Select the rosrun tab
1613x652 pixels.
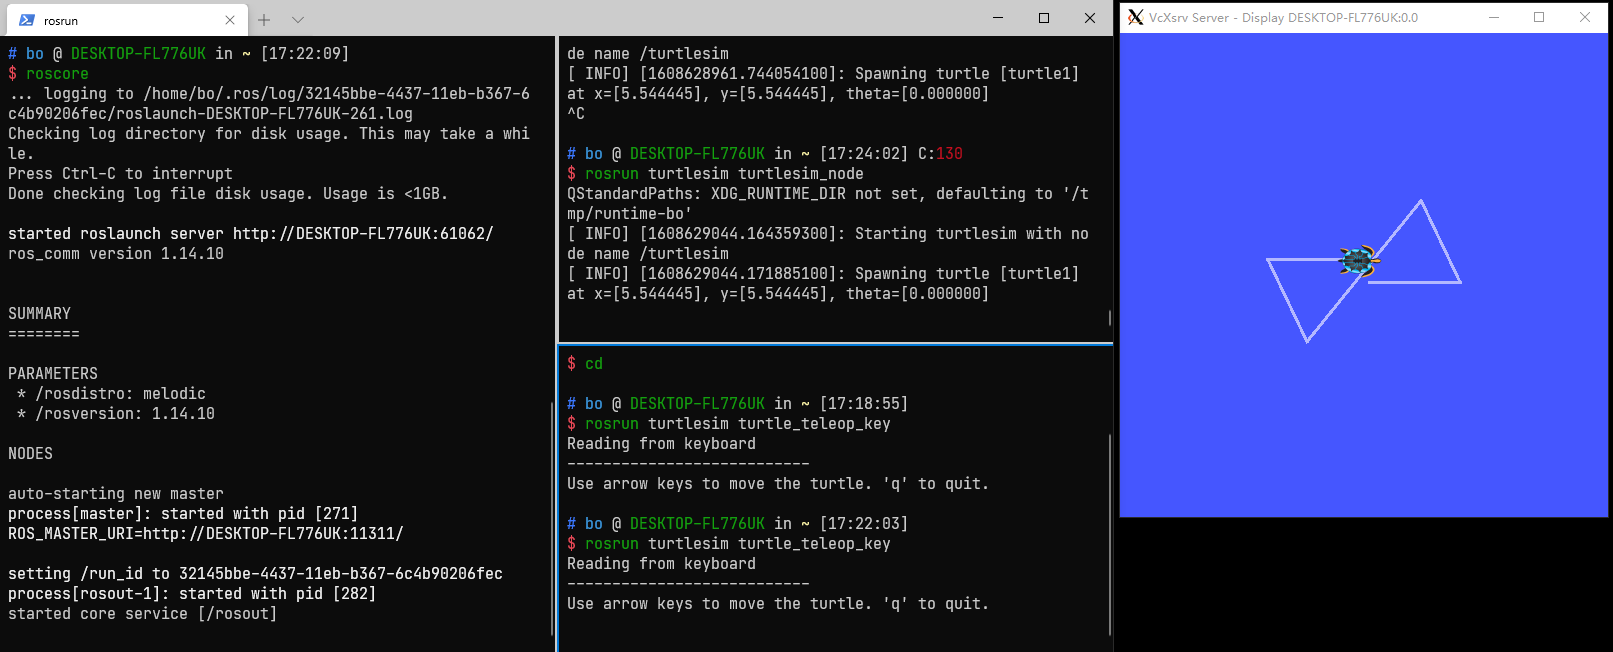(x=120, y=20)
